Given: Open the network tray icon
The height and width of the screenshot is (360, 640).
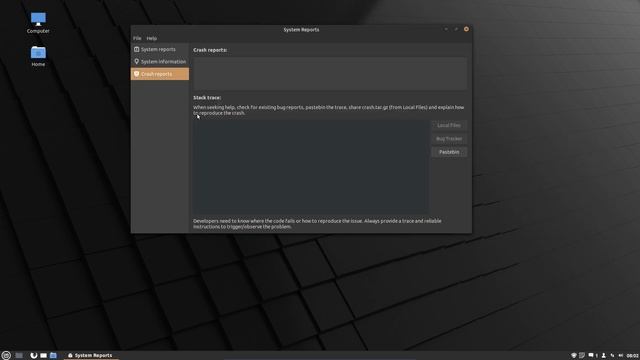Looking at the screenshot, I should 612,356.
